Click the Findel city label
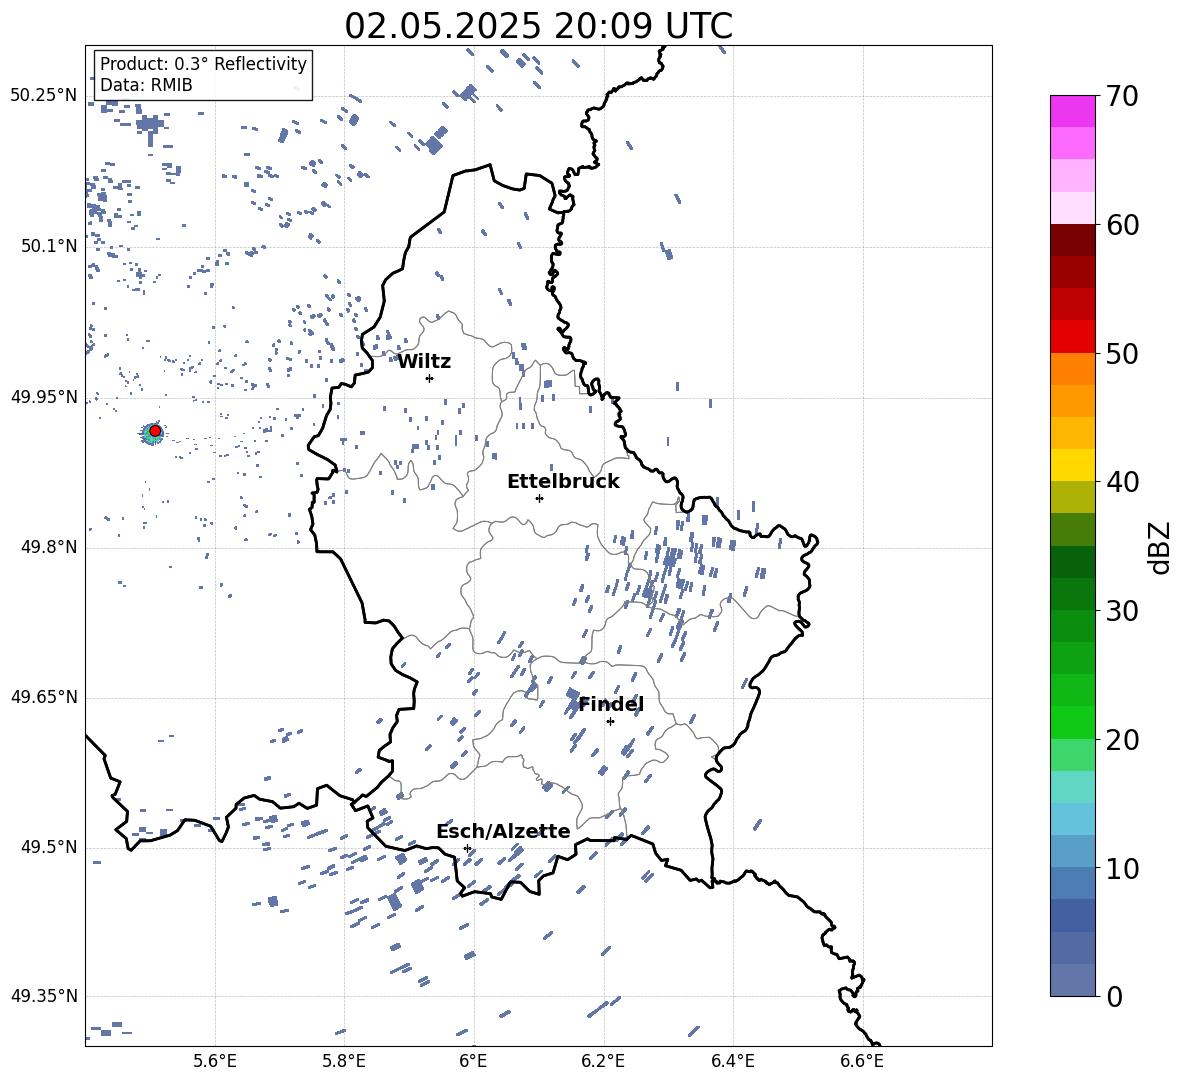 611,704
